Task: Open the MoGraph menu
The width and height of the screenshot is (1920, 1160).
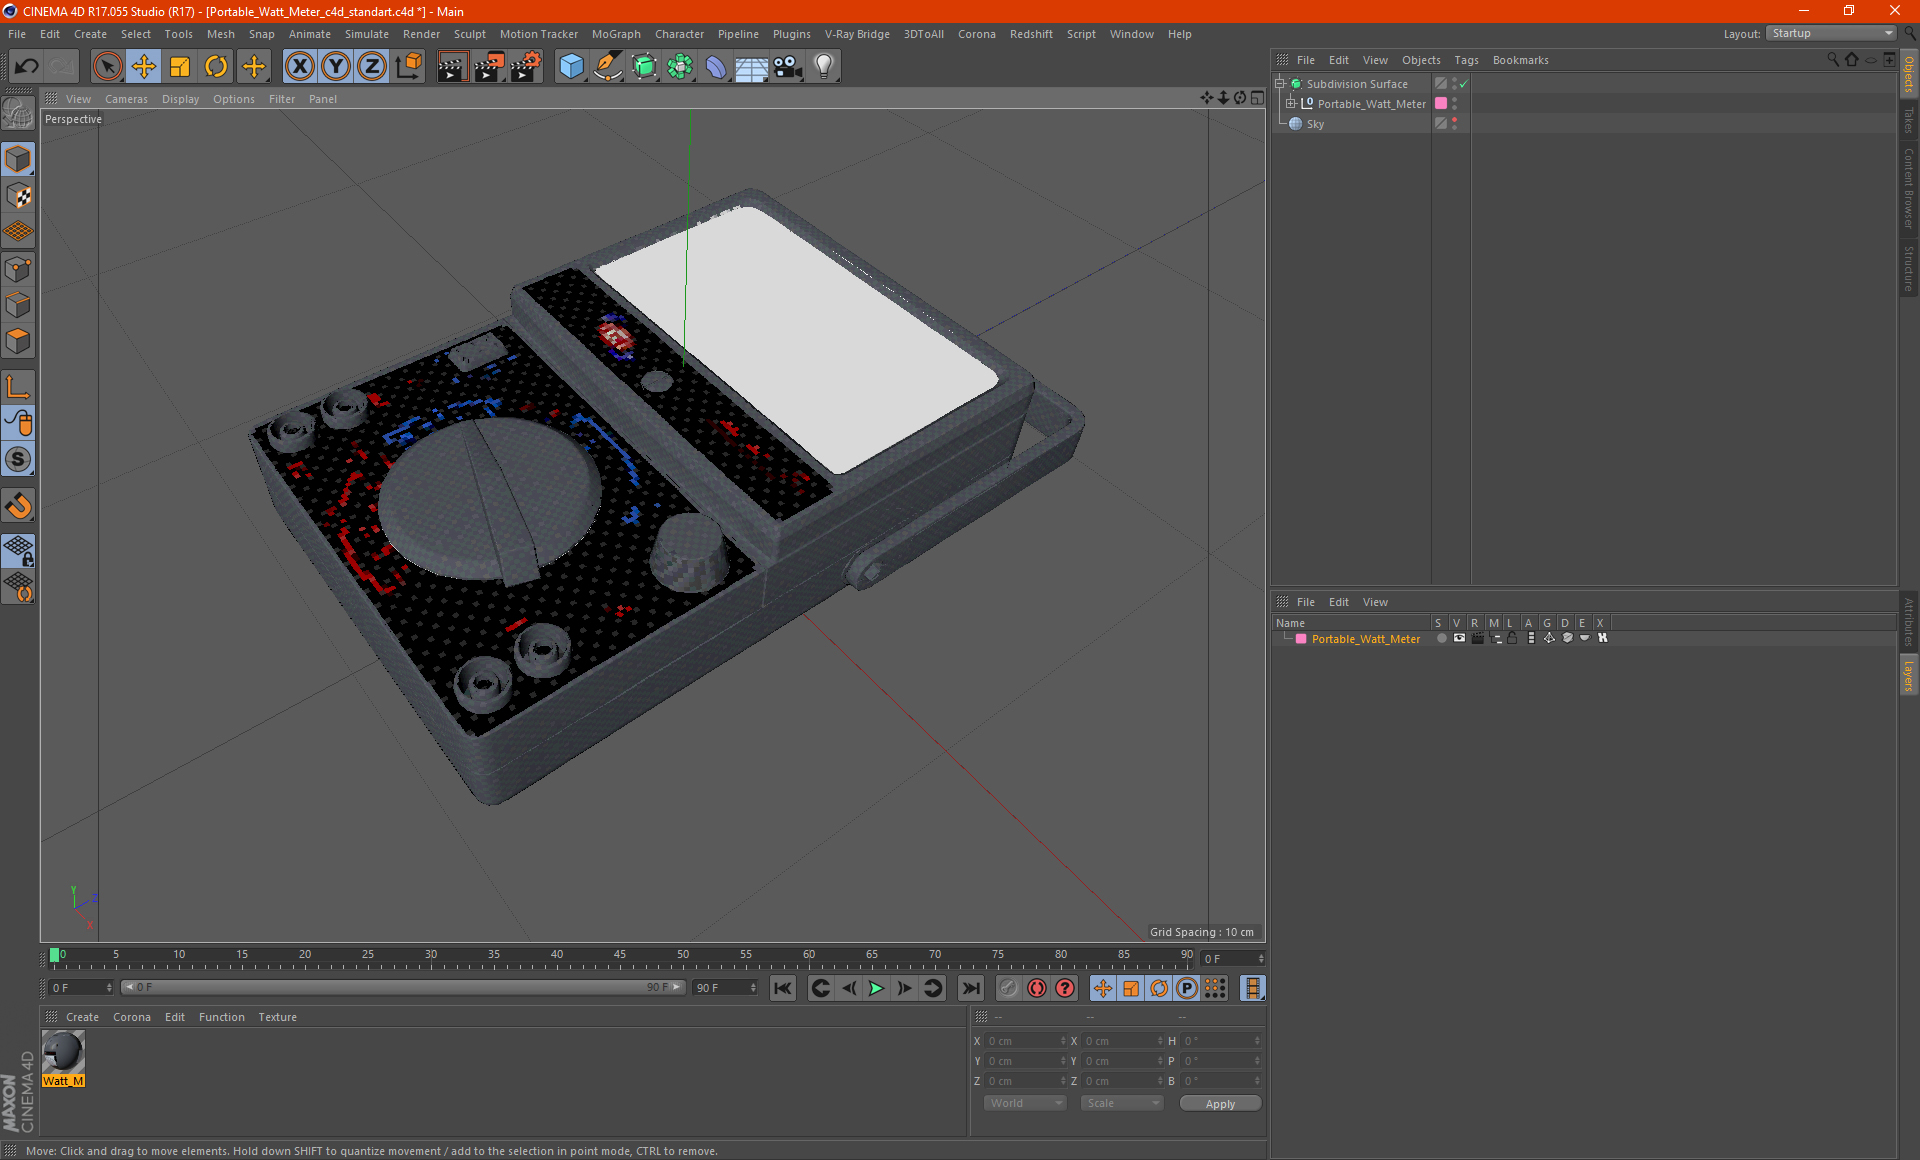Action: click(616, 34)
